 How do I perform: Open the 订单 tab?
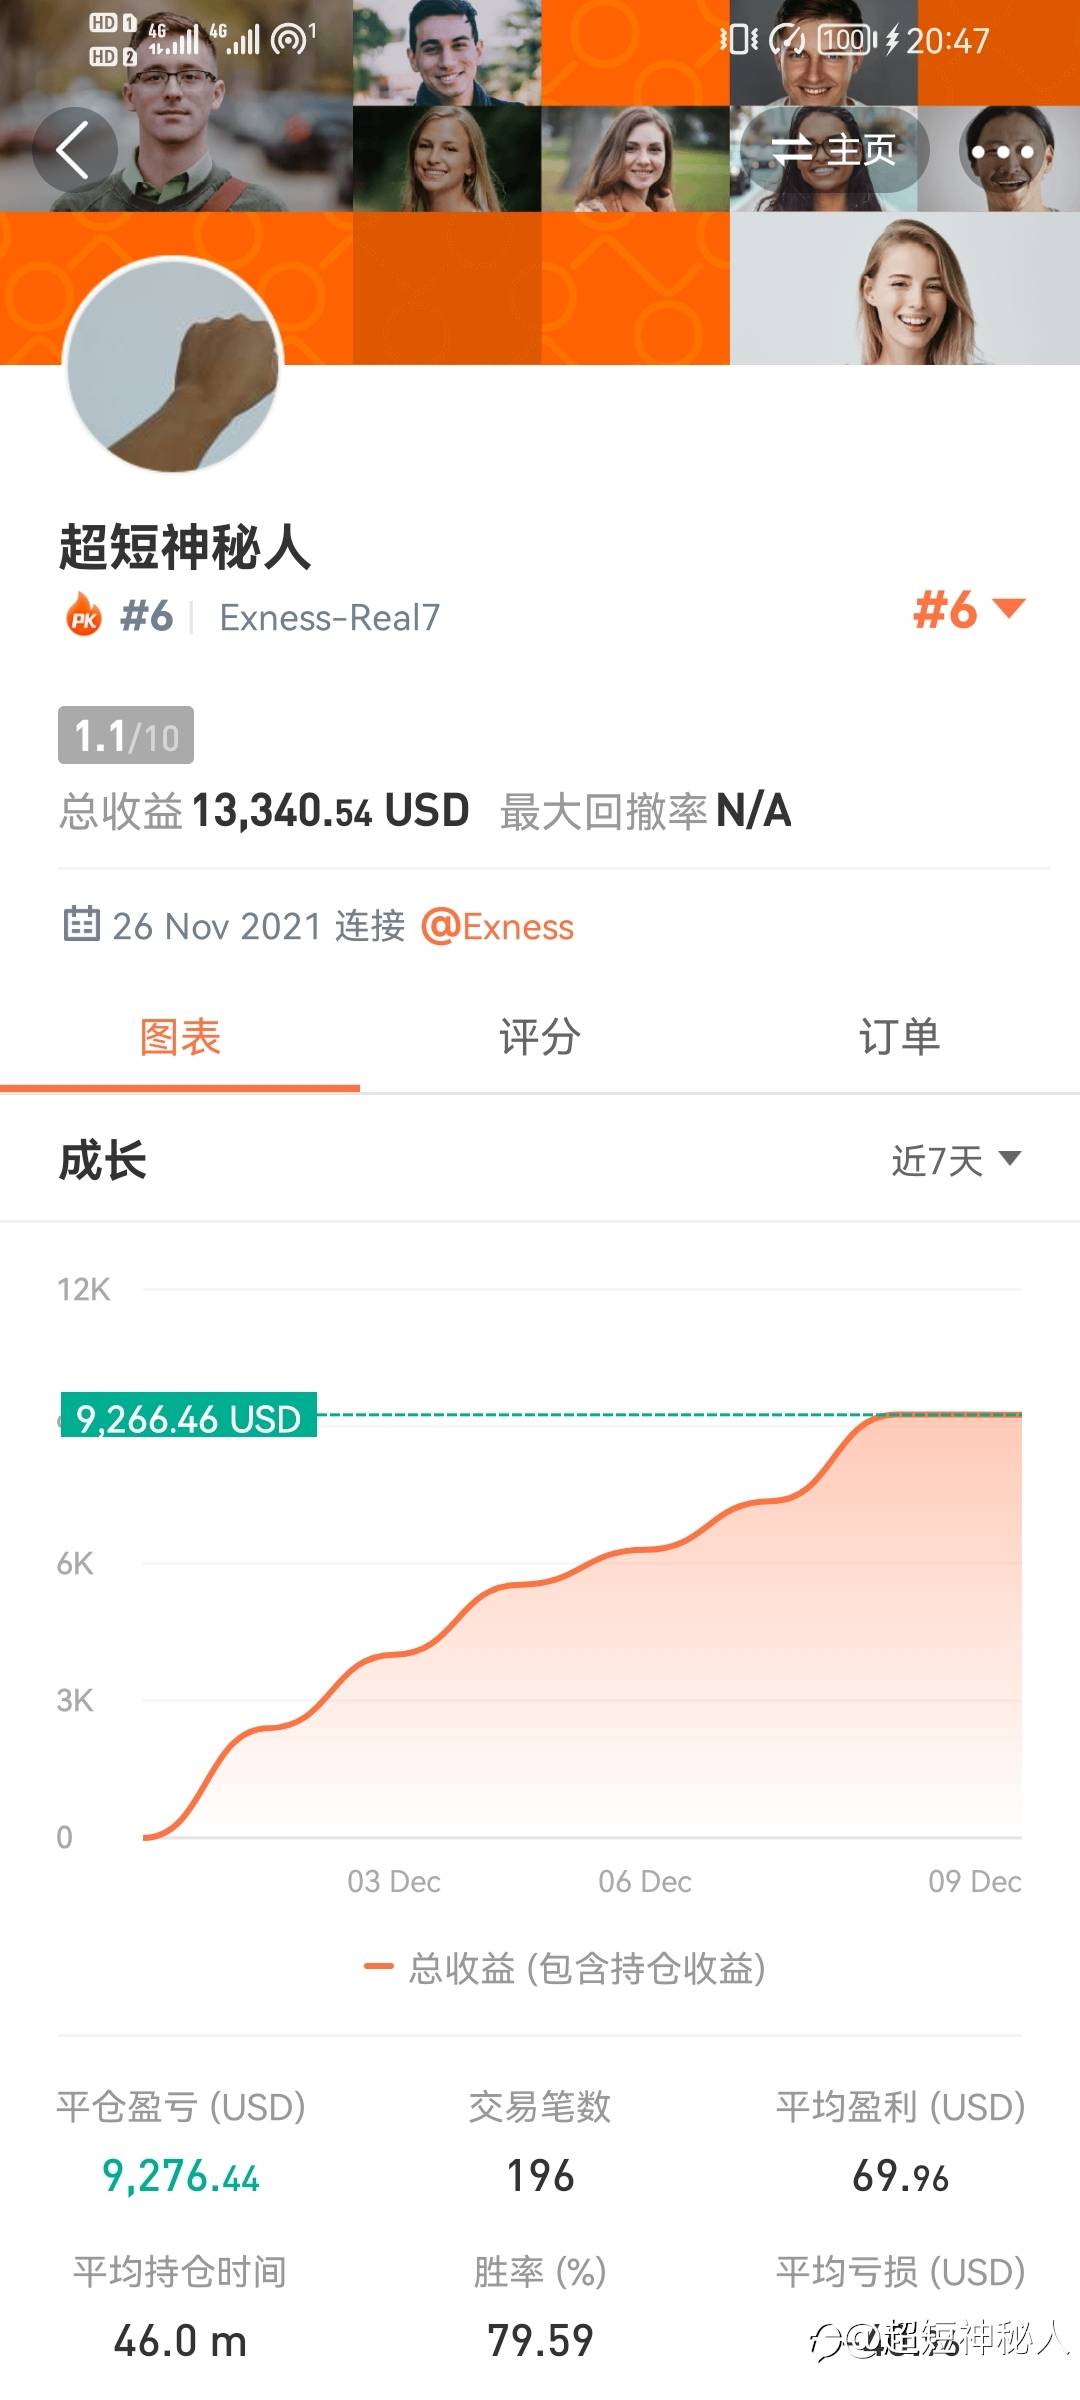pyautogui.click(x=899, y=1038)
